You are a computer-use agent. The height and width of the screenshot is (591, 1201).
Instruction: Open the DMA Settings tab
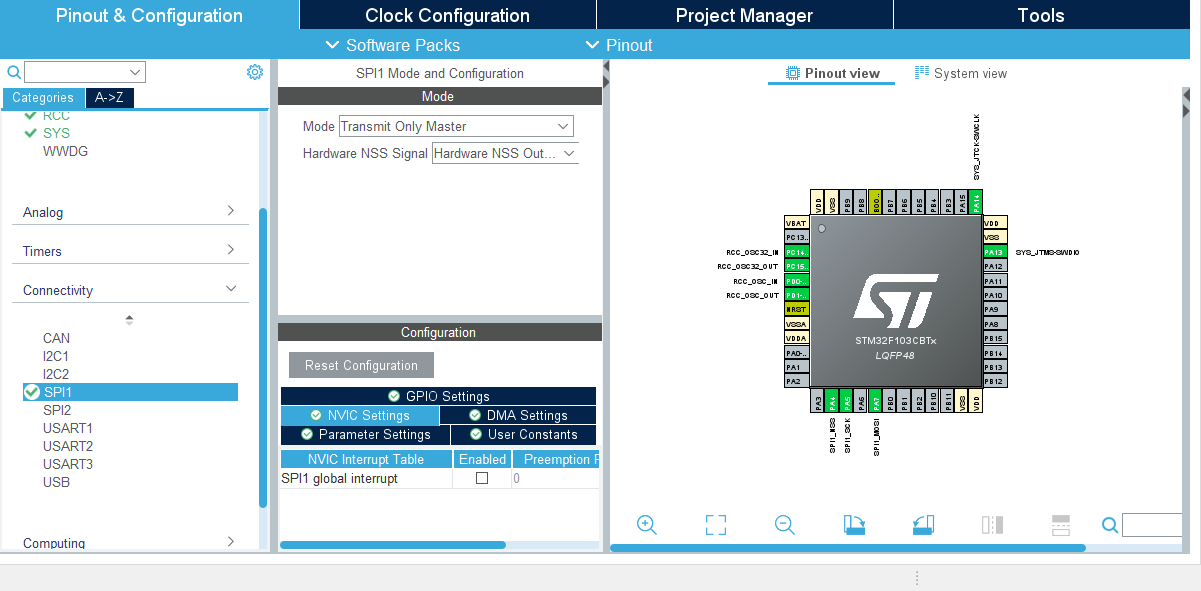pyautogui.click(x=518, y=415)
